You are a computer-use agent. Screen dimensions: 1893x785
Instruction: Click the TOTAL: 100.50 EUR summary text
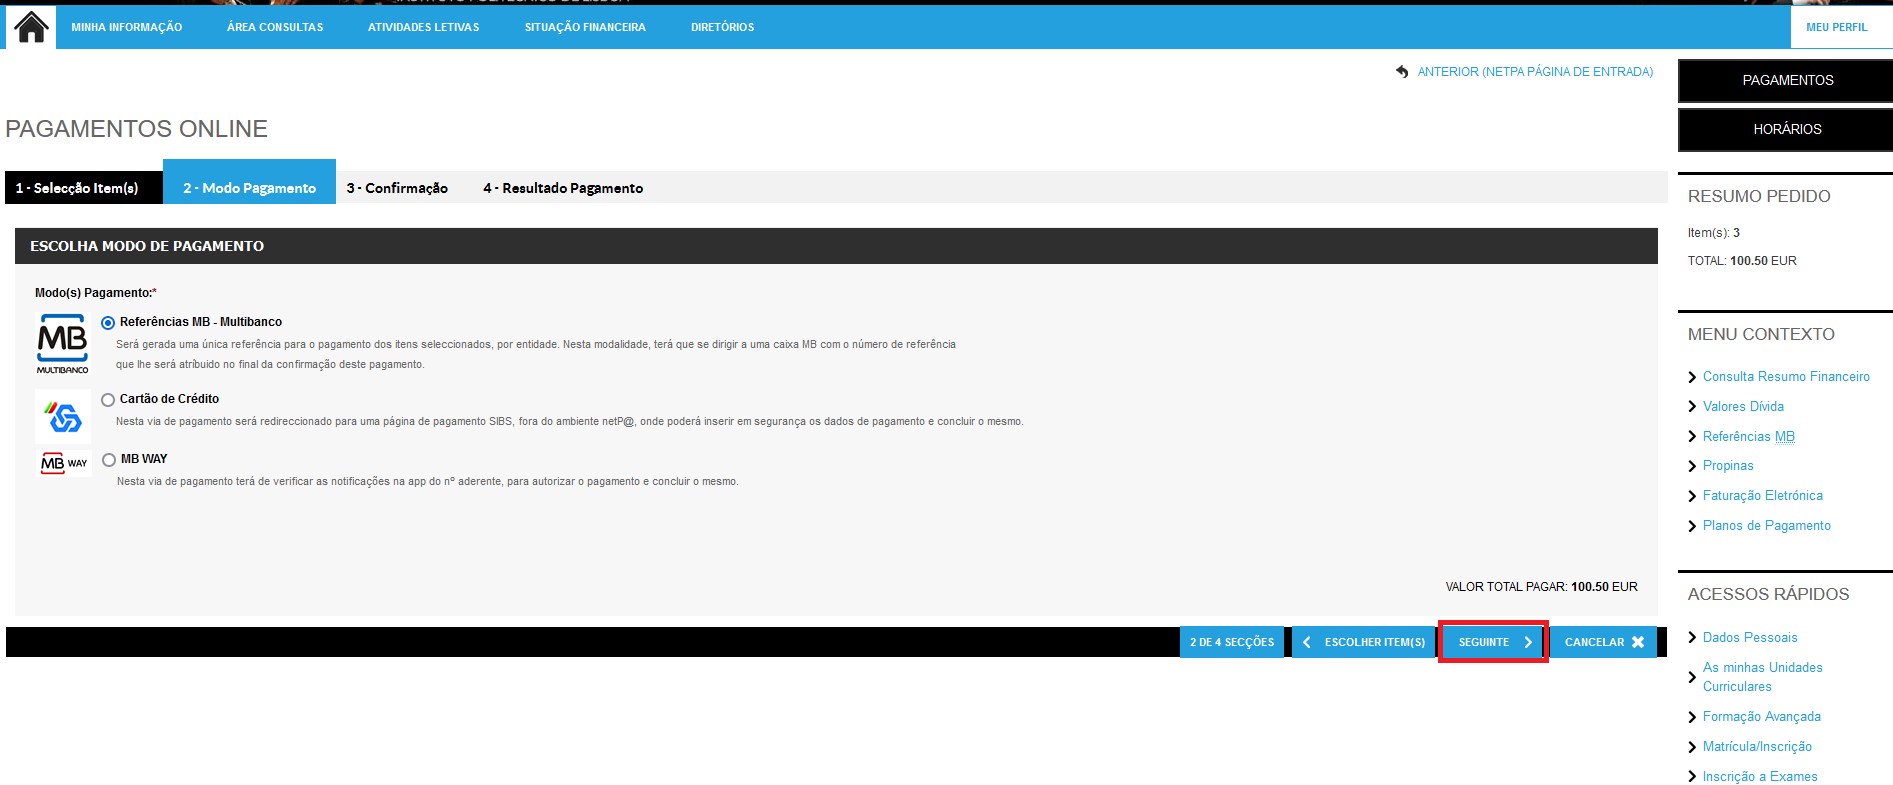coord(1742,261)
